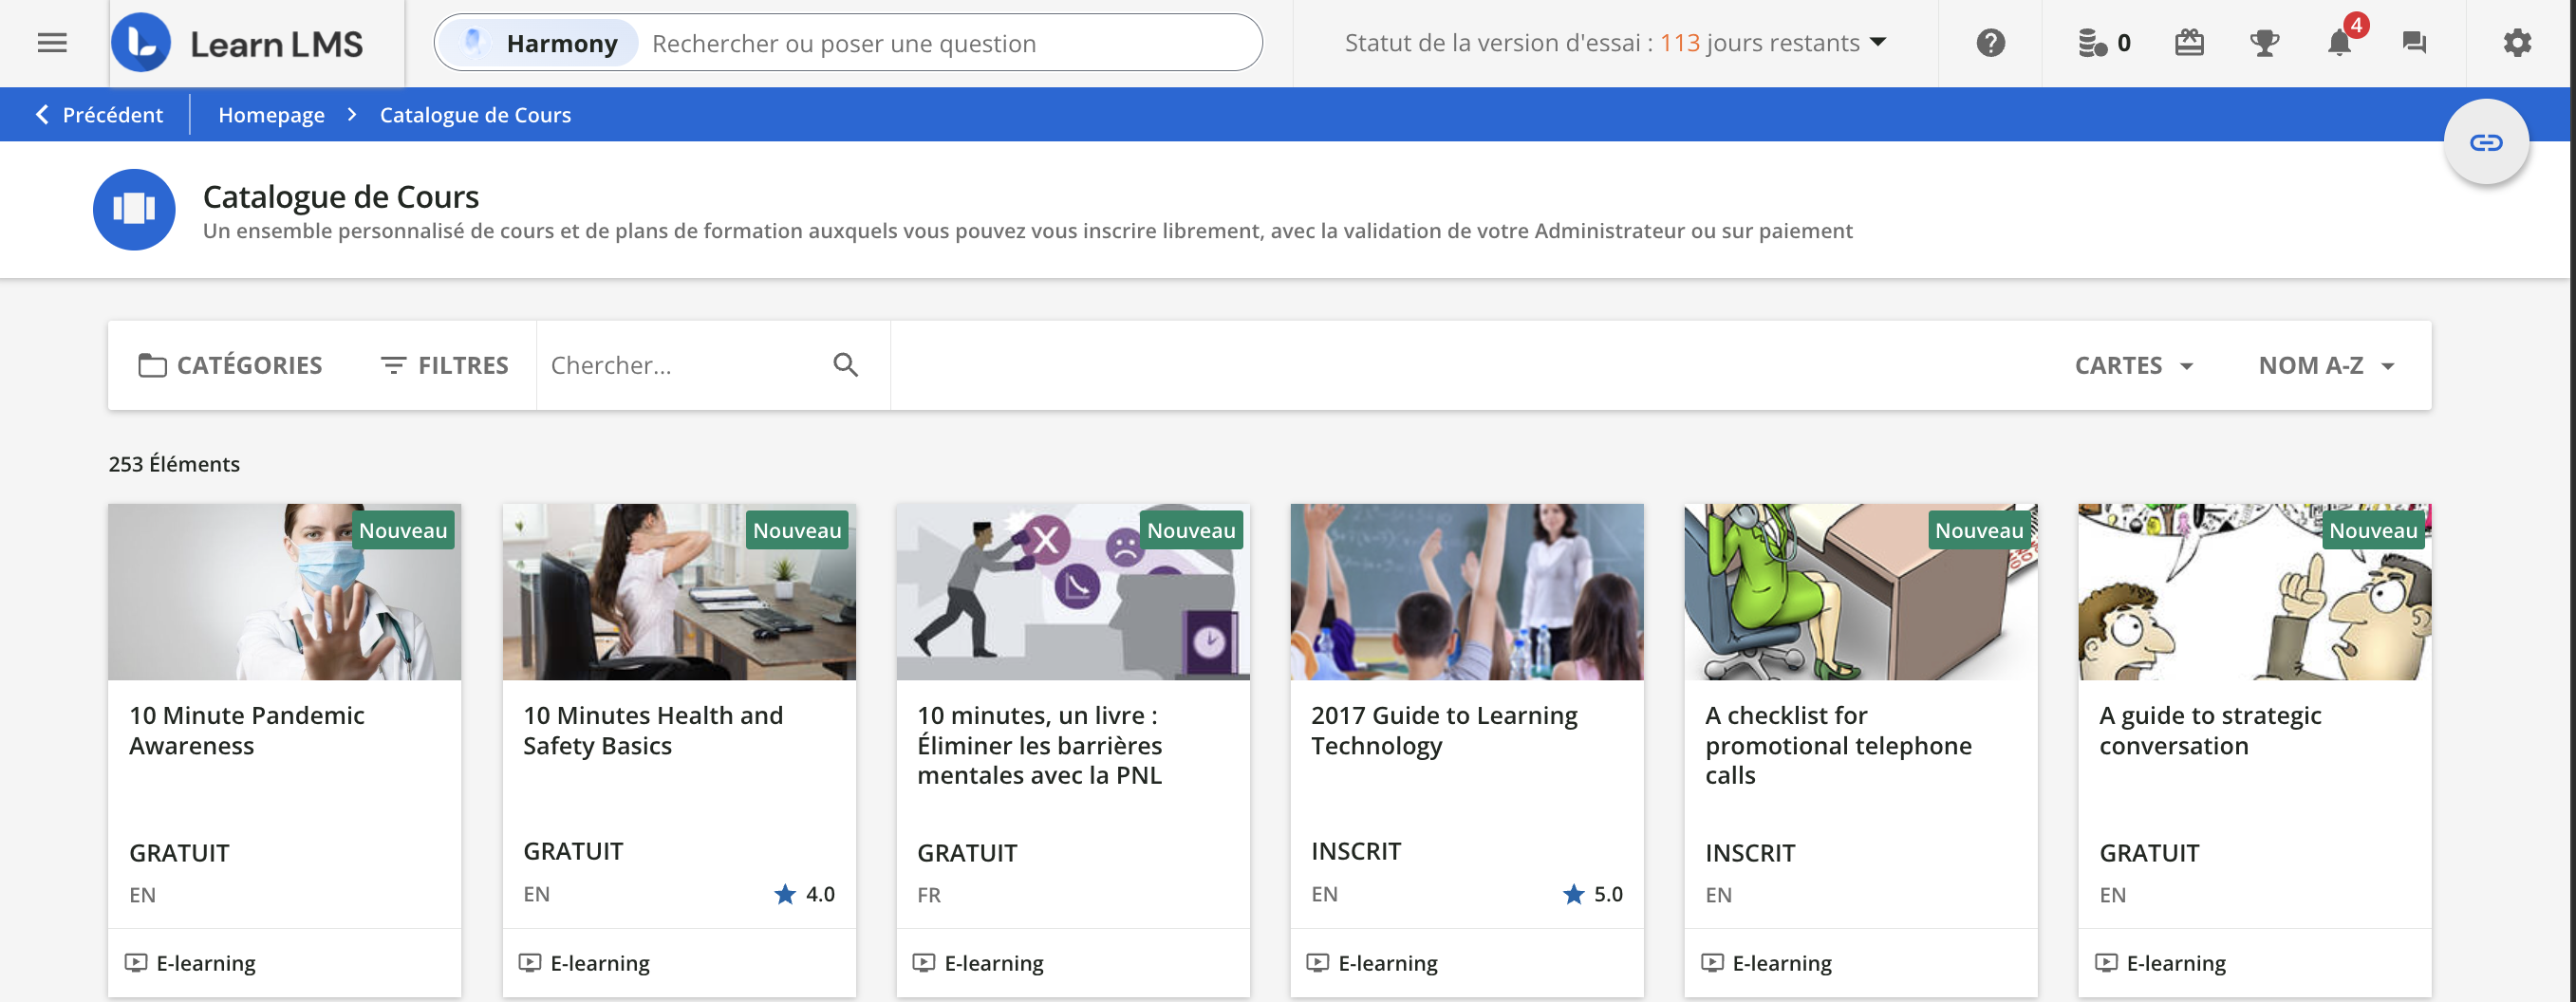The width and height of the screenshot is (2576, 1002).
Task: Open the settings gear icon
Action: coord(2517,43)
